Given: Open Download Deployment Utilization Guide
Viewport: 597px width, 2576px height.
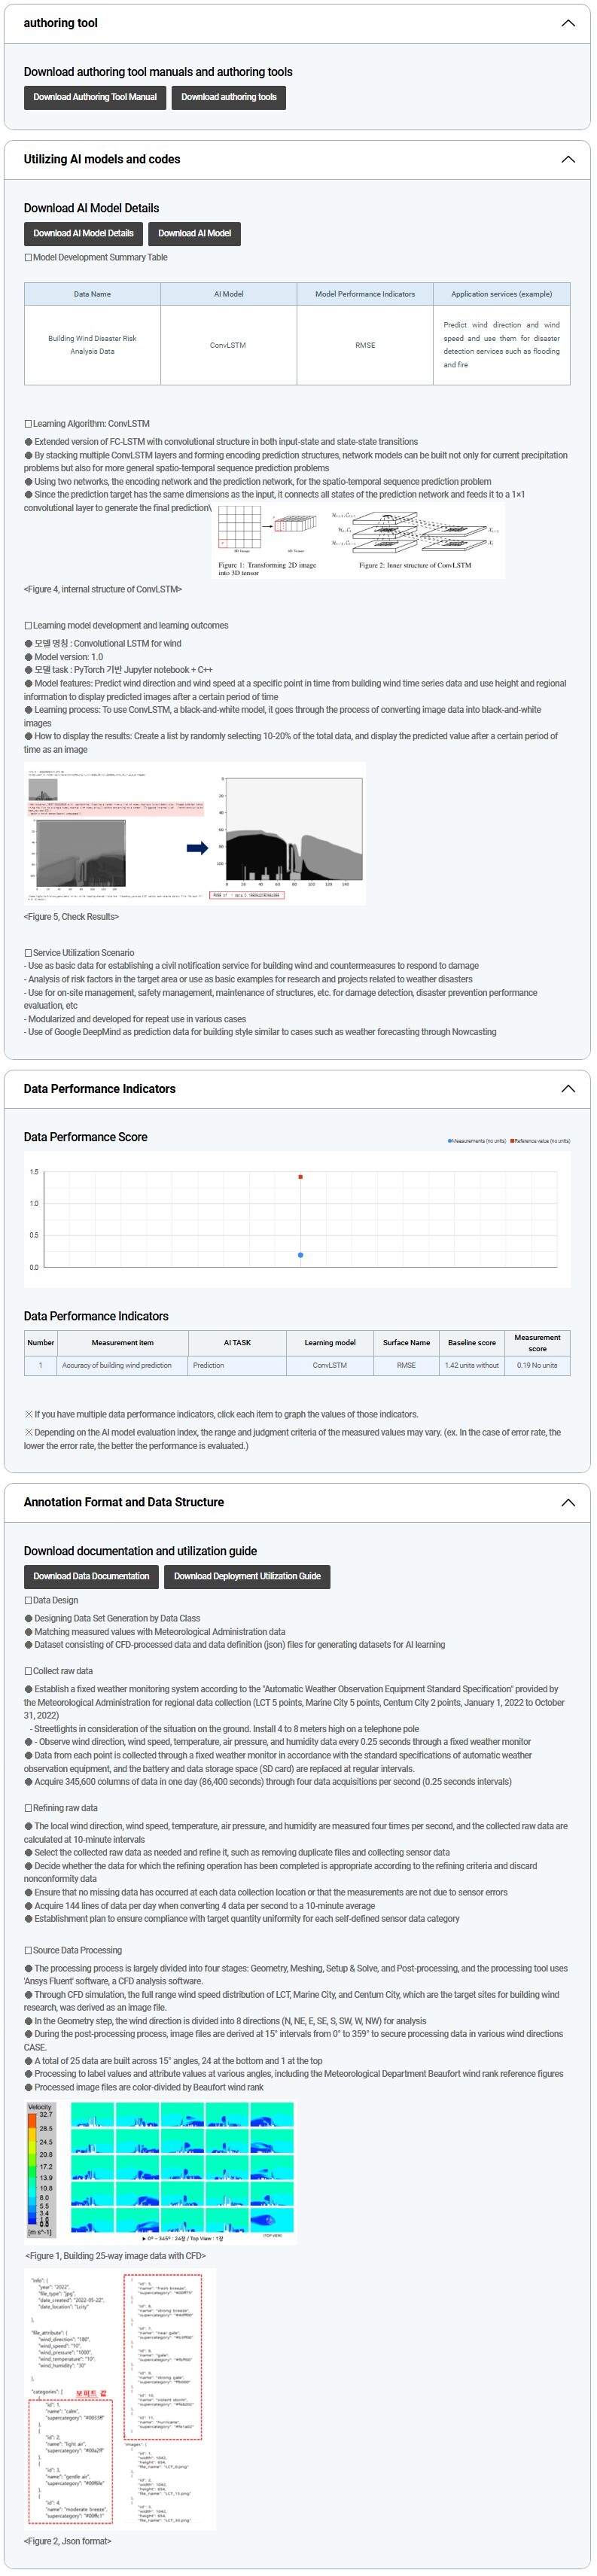Looking at the screenshot, I should click(247, 1576).
